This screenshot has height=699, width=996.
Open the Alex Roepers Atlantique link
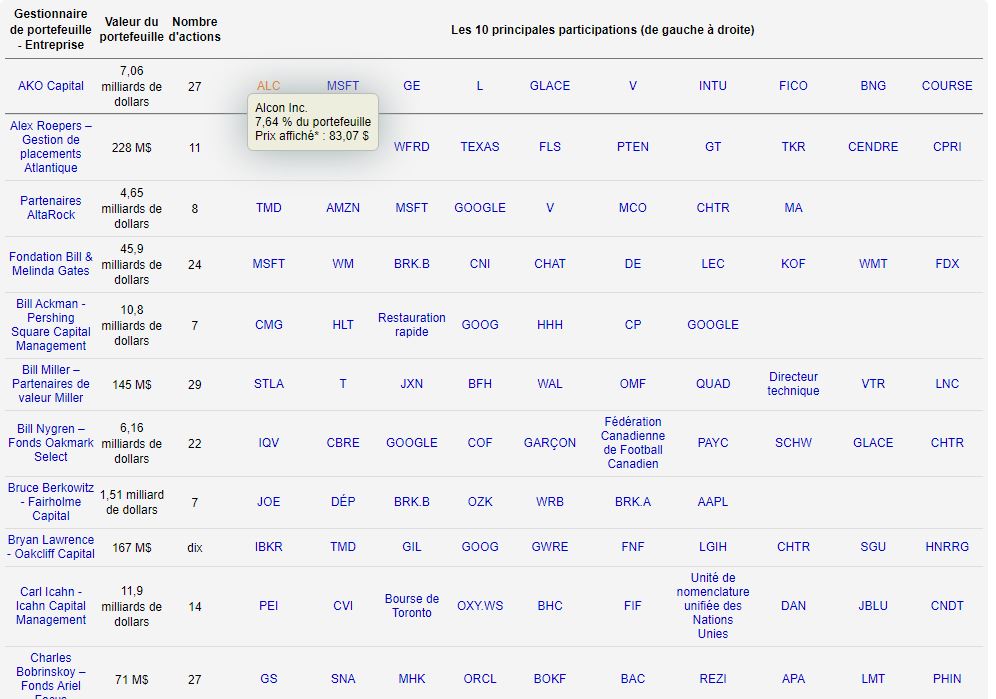click(50, 147)
